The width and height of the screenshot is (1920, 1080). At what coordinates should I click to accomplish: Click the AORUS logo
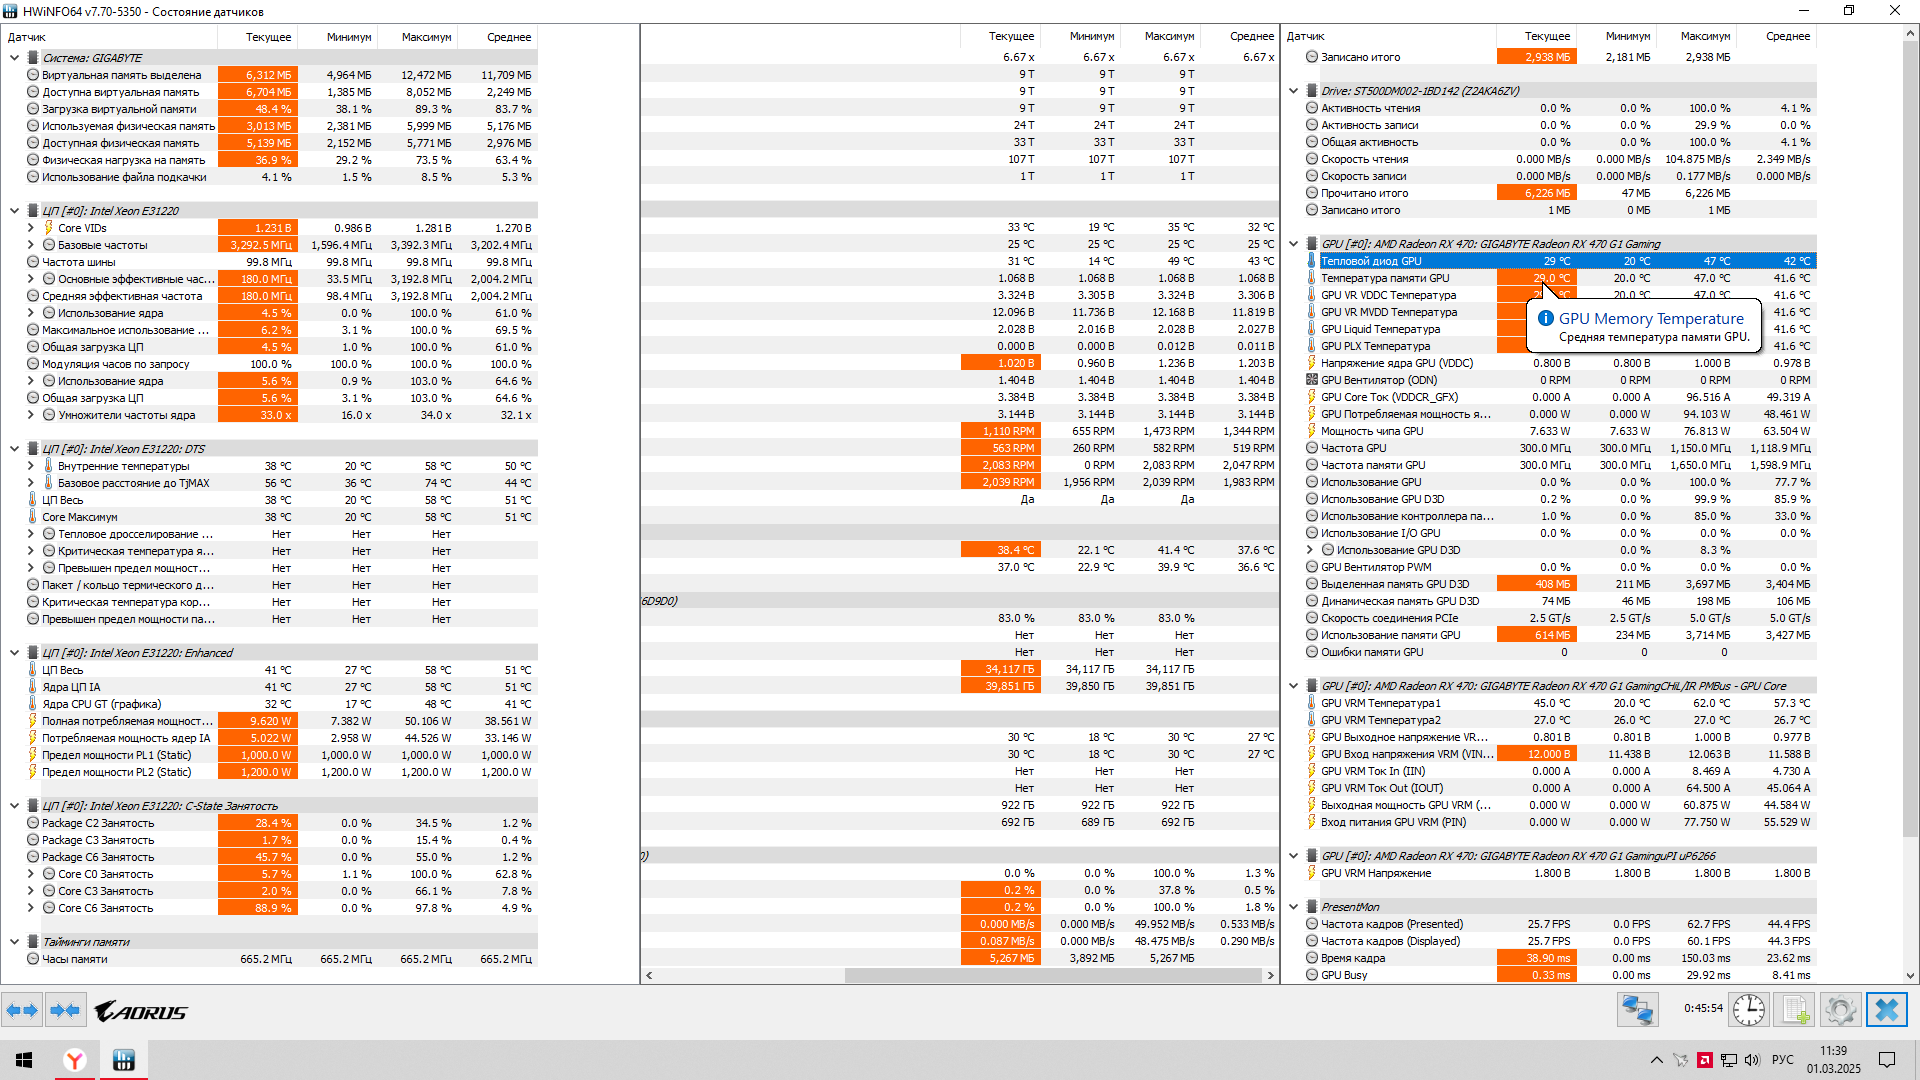pos(141,1012)
